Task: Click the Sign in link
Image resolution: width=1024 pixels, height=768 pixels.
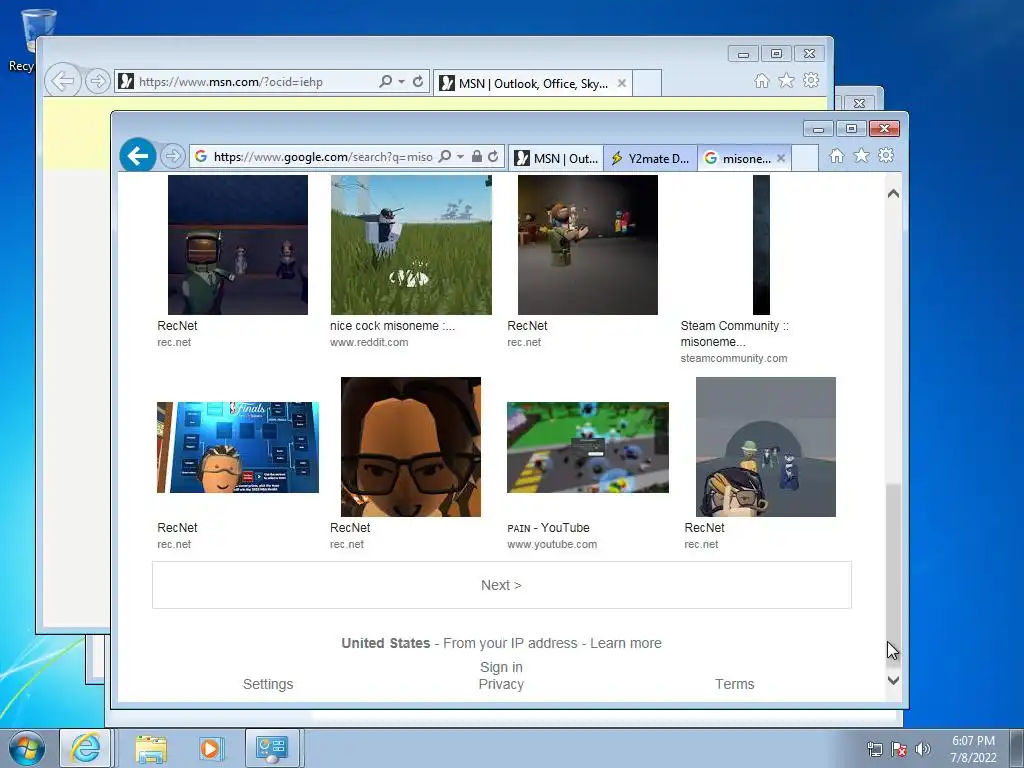Action: coord(501,667)
